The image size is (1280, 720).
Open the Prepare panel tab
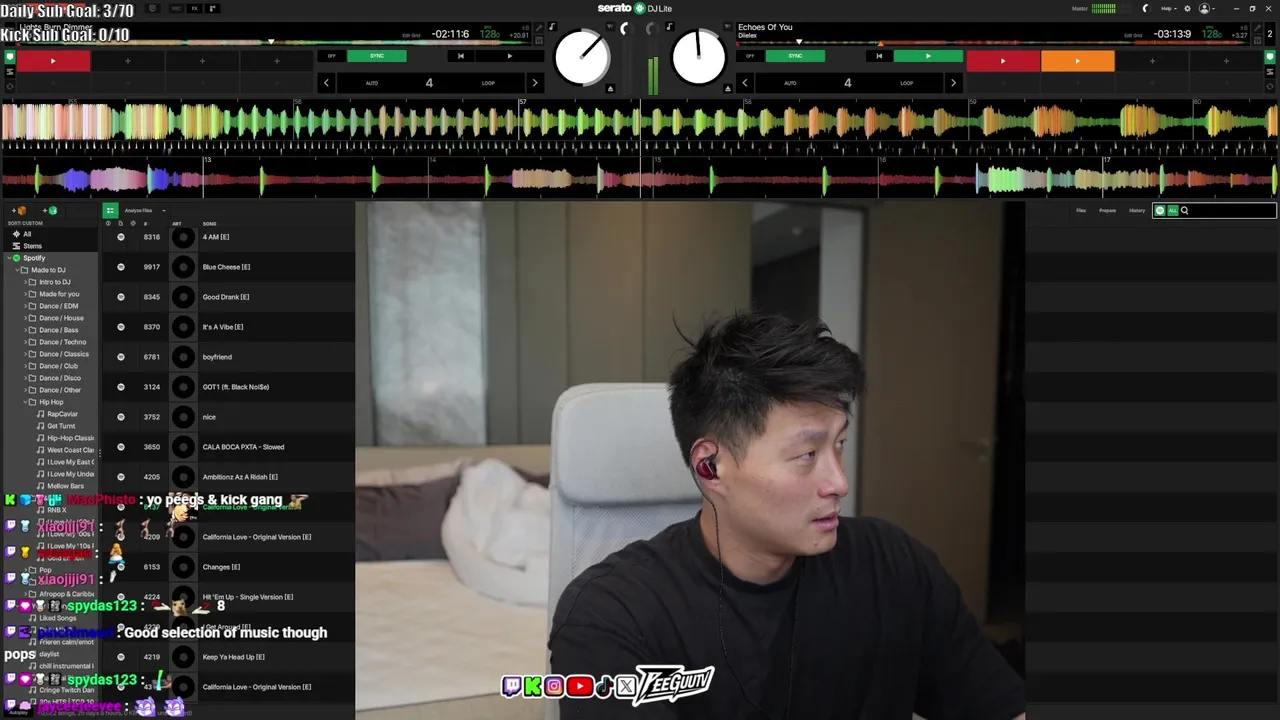point(1108,211)
